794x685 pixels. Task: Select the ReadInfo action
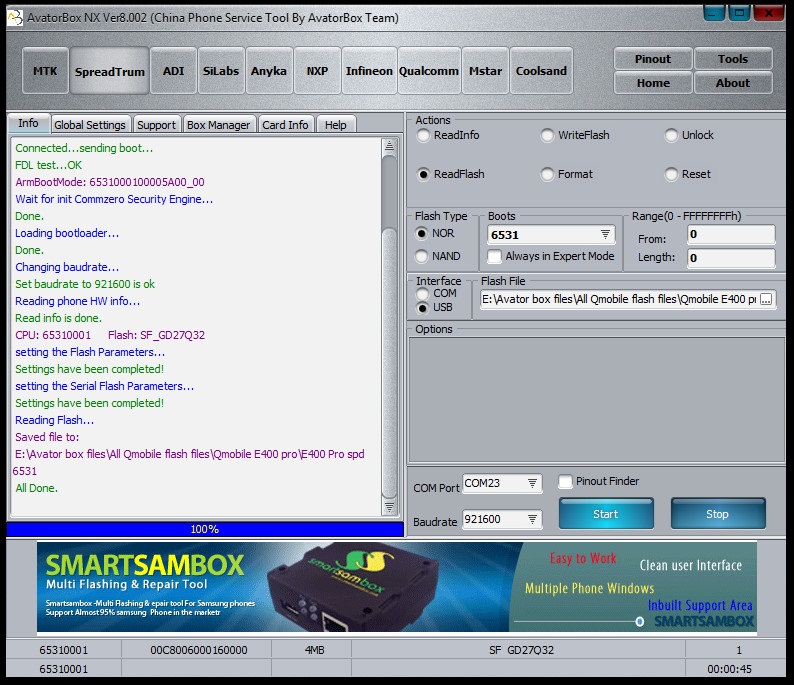pyautogui.click(x=449, y=135)
